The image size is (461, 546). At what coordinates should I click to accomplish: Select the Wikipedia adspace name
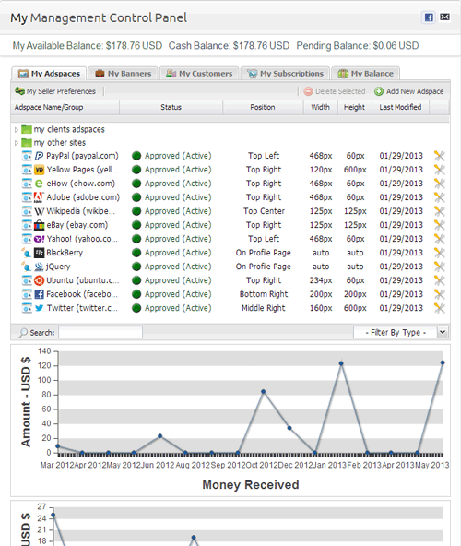pyautogui.click(x=80, y=211)
